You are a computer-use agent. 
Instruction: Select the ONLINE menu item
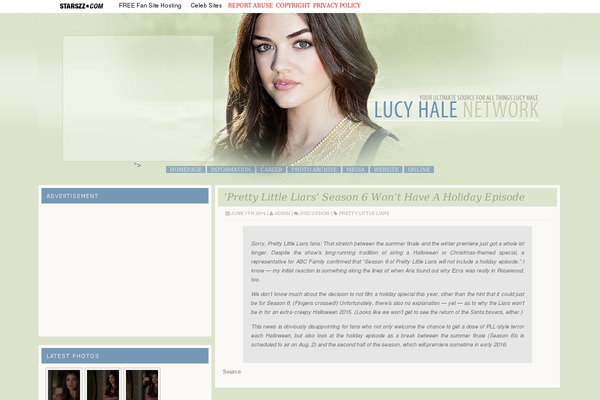[419, 170]
